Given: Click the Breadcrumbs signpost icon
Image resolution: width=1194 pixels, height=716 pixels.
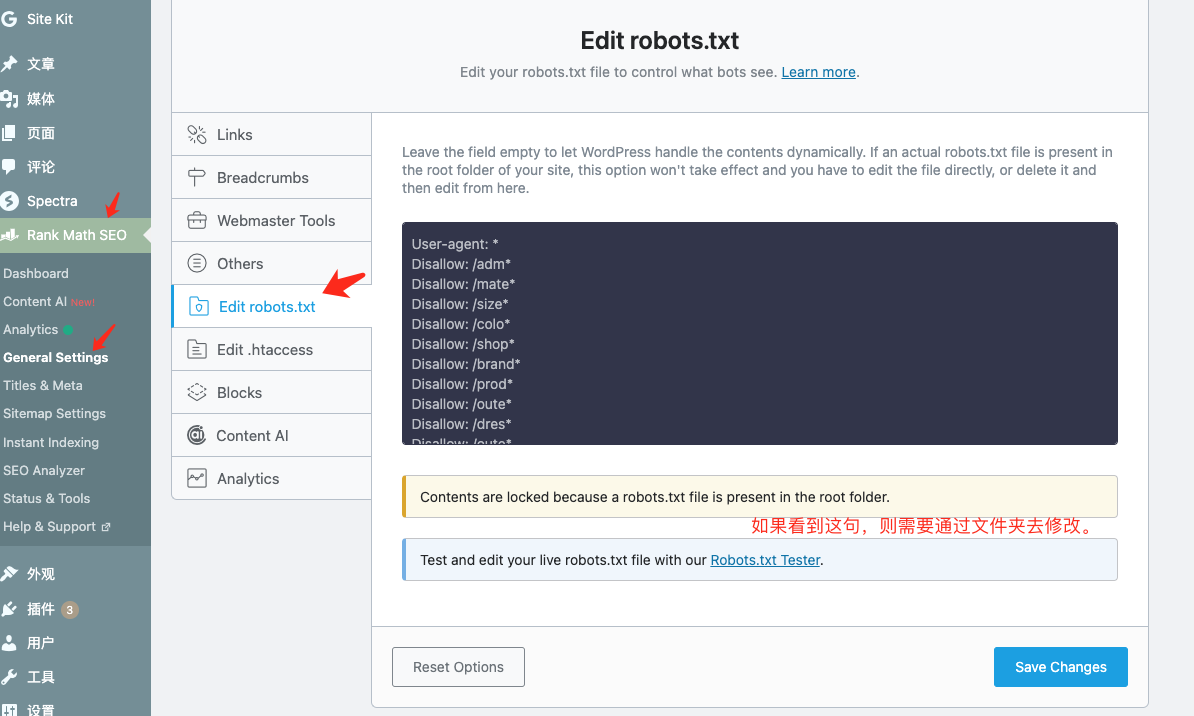Looking at the screenshot, I should point(197,178).
